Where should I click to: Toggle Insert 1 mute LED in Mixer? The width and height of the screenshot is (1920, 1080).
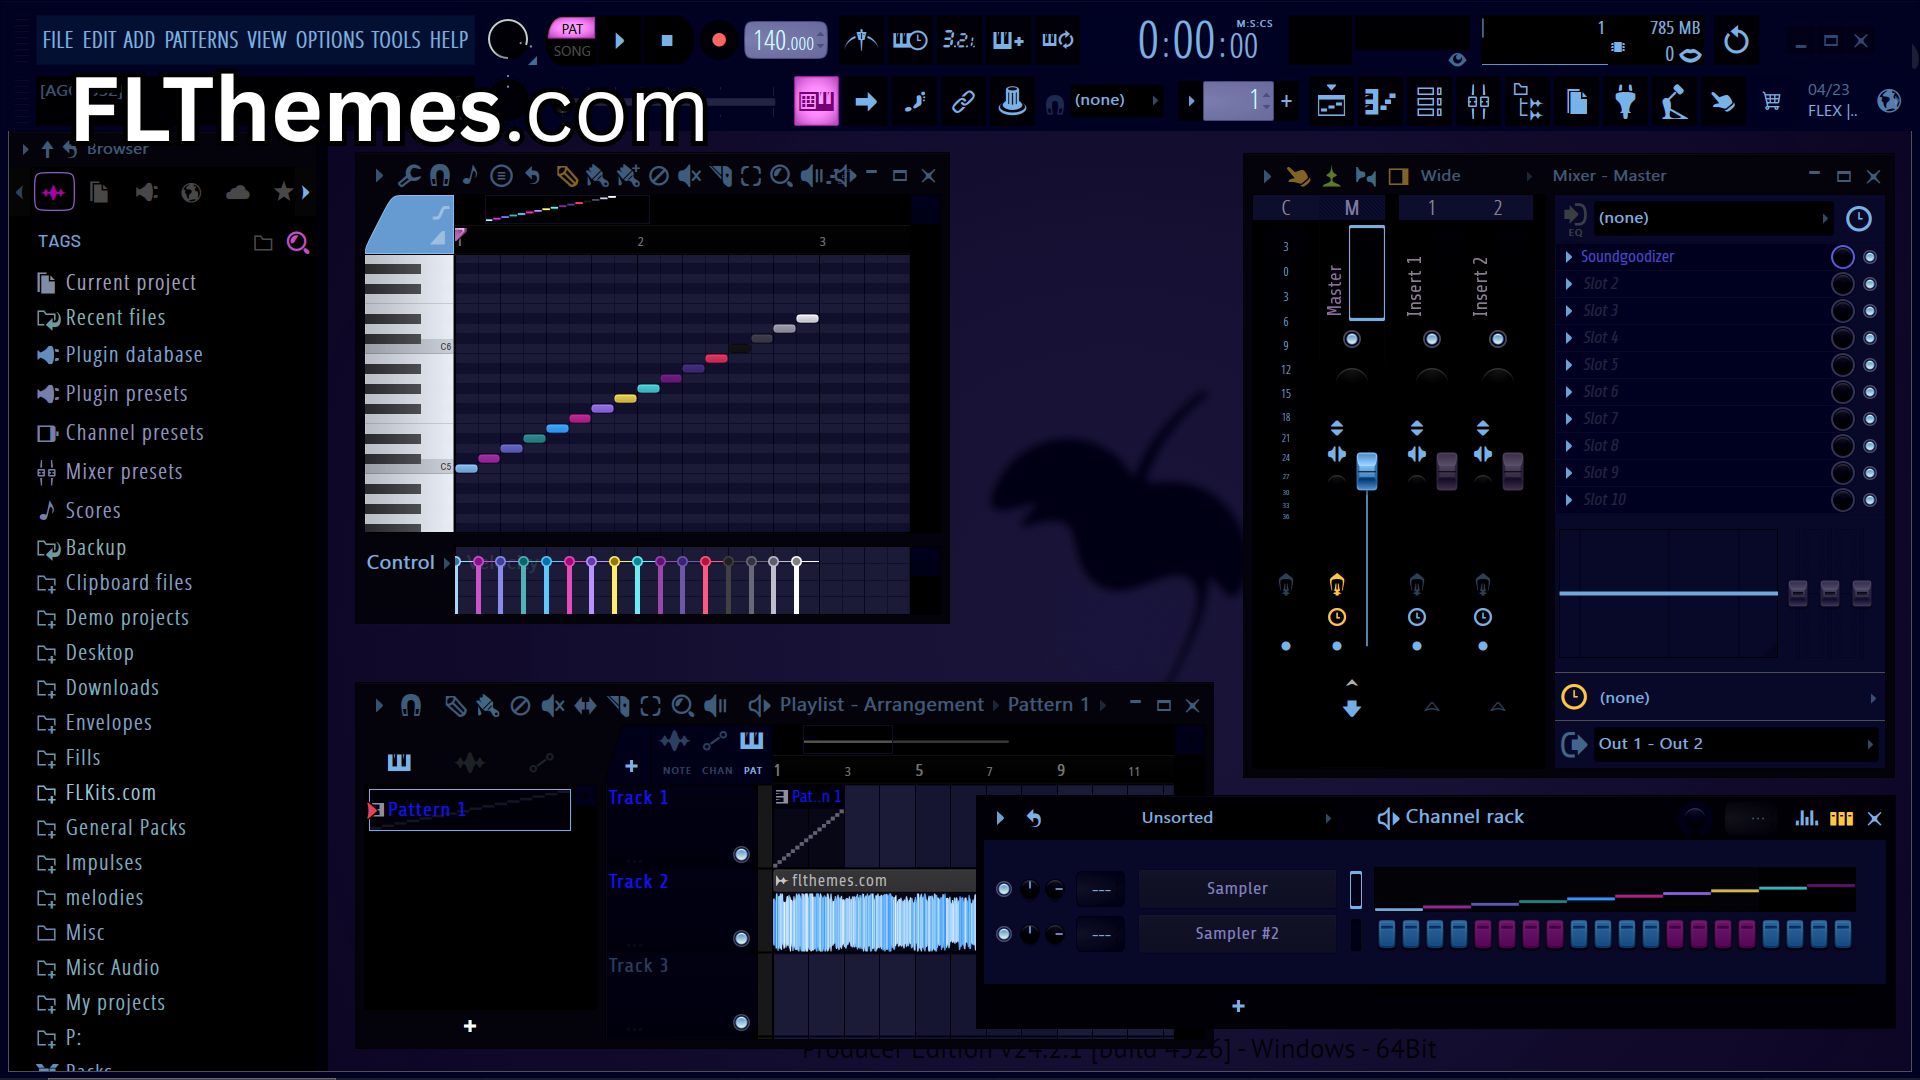pyautogui.click(x=1432, y=339)
